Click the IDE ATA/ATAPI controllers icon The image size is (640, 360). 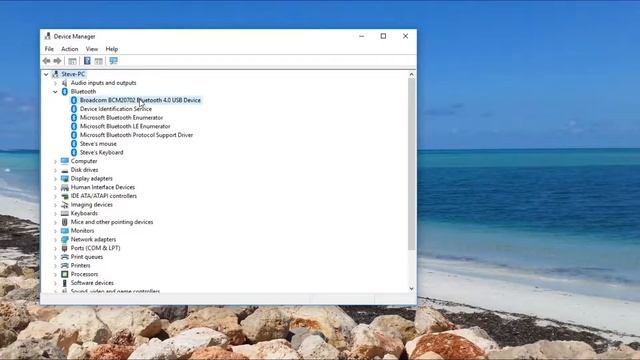pyautogui.click(x=64, y=196)
